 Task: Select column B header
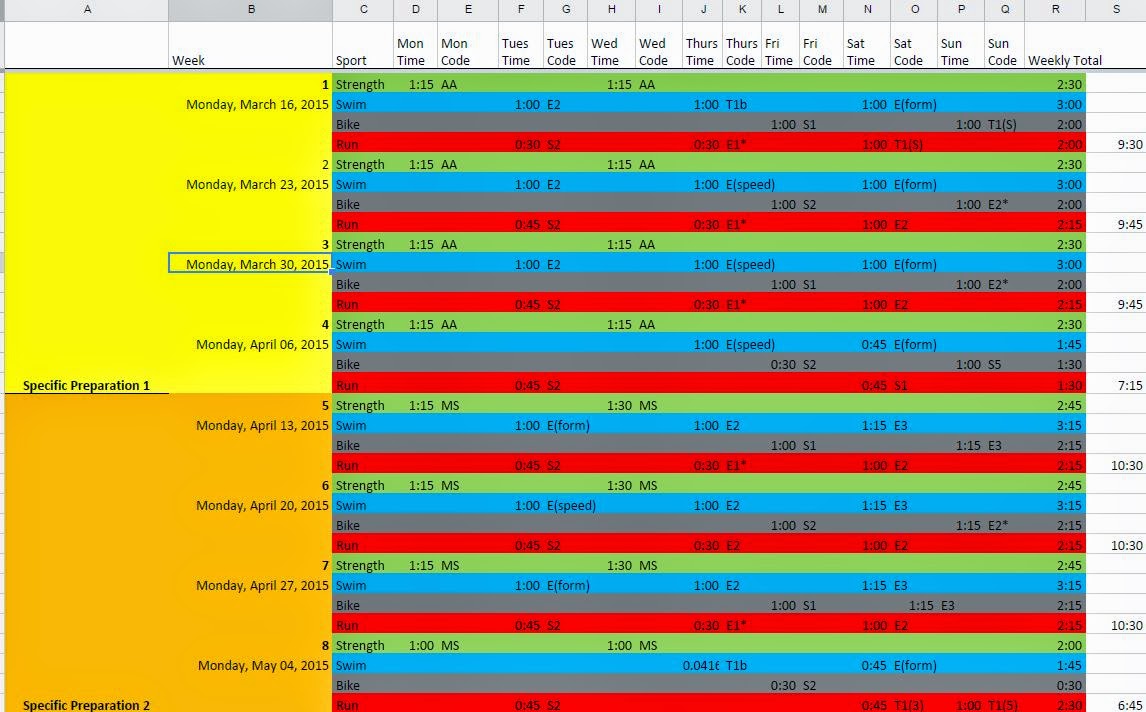[x=251, y=10]
